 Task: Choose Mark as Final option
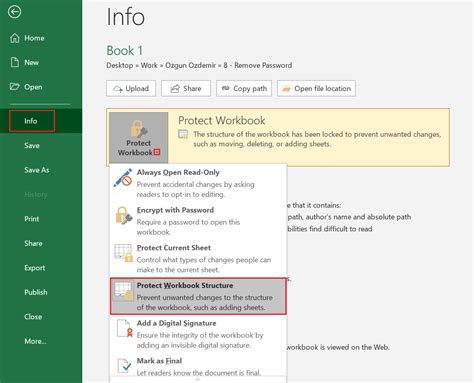click(x=198, y=366)
